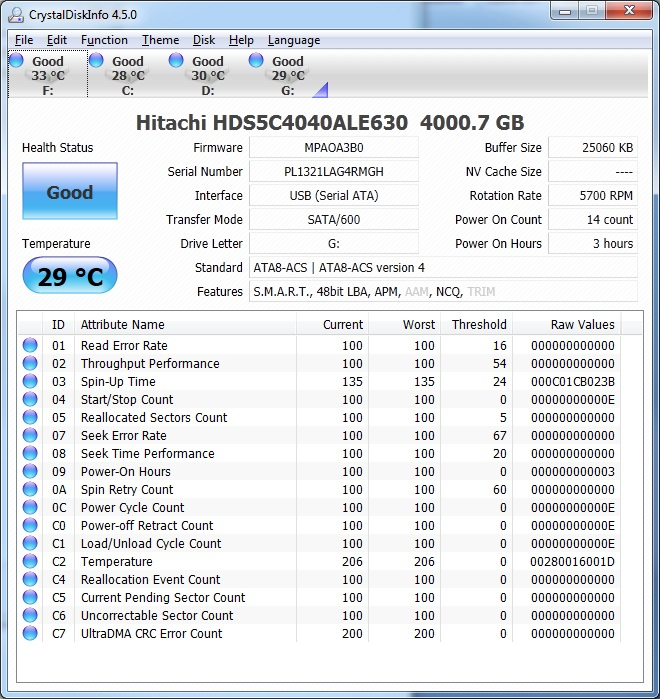Select drive D: tab showing 30 °C
Viewport: 660px width, 699px height.
pyautogui.click(x=208, y=74)
